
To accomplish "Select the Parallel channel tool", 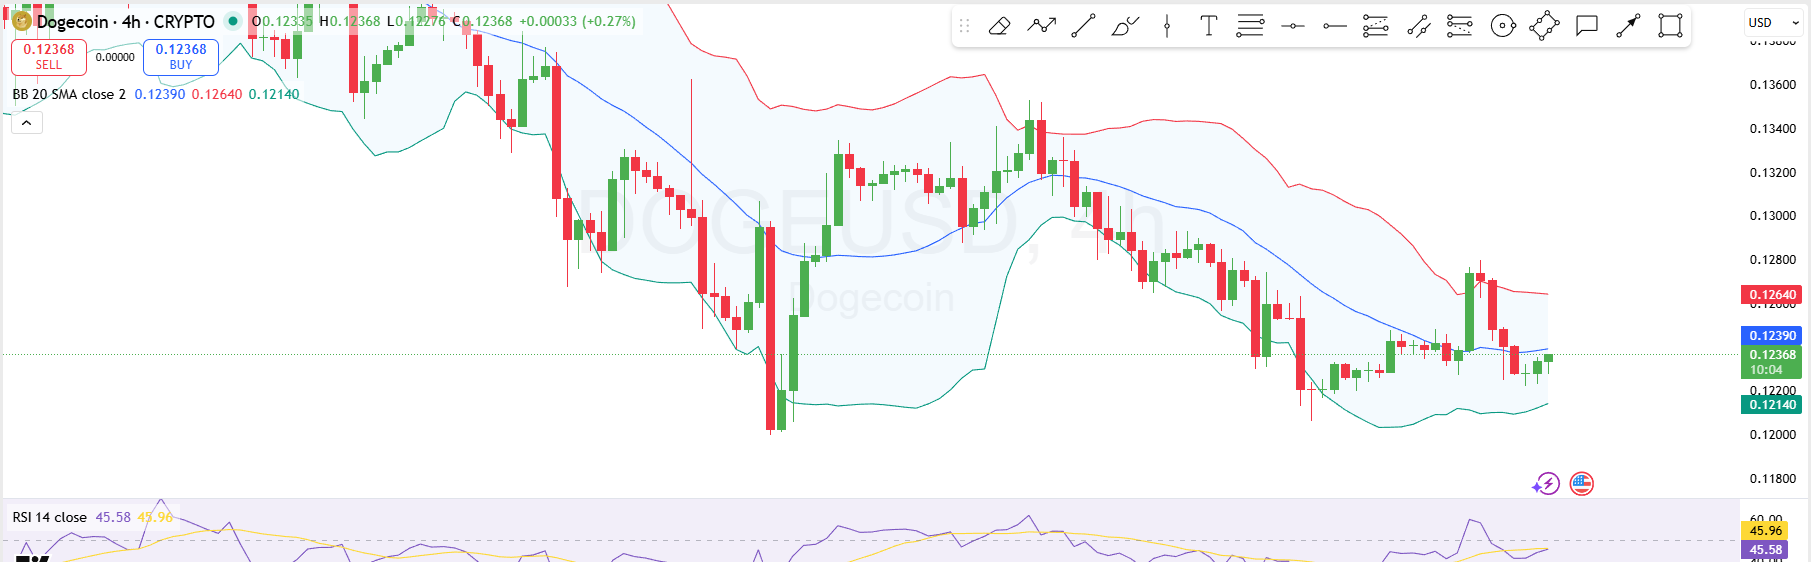I will coord(1418,26).
